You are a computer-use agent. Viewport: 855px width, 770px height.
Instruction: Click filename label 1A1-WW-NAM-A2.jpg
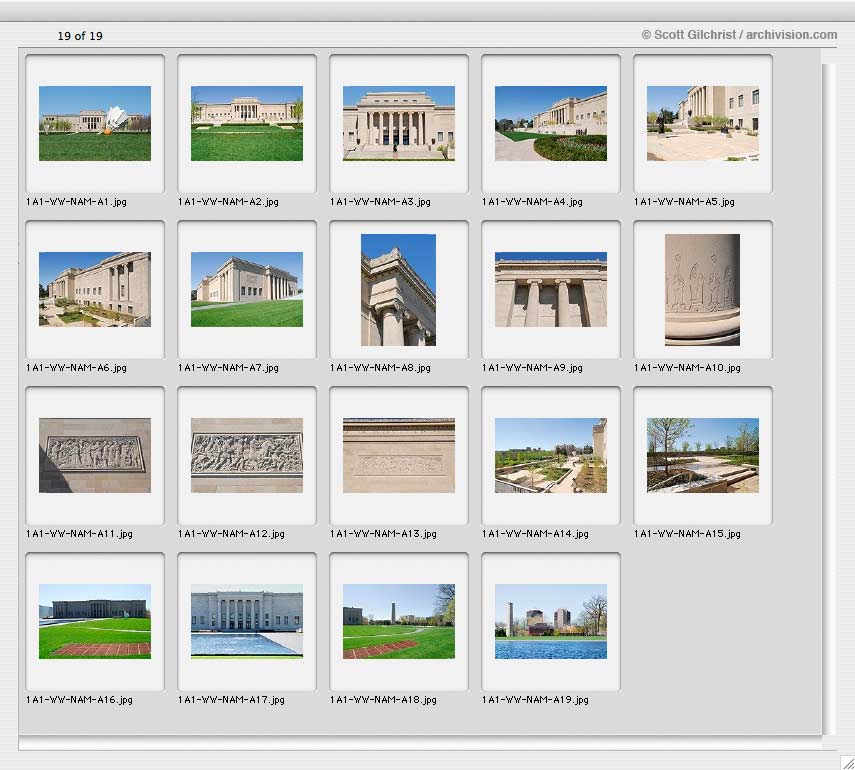point(228,202)
